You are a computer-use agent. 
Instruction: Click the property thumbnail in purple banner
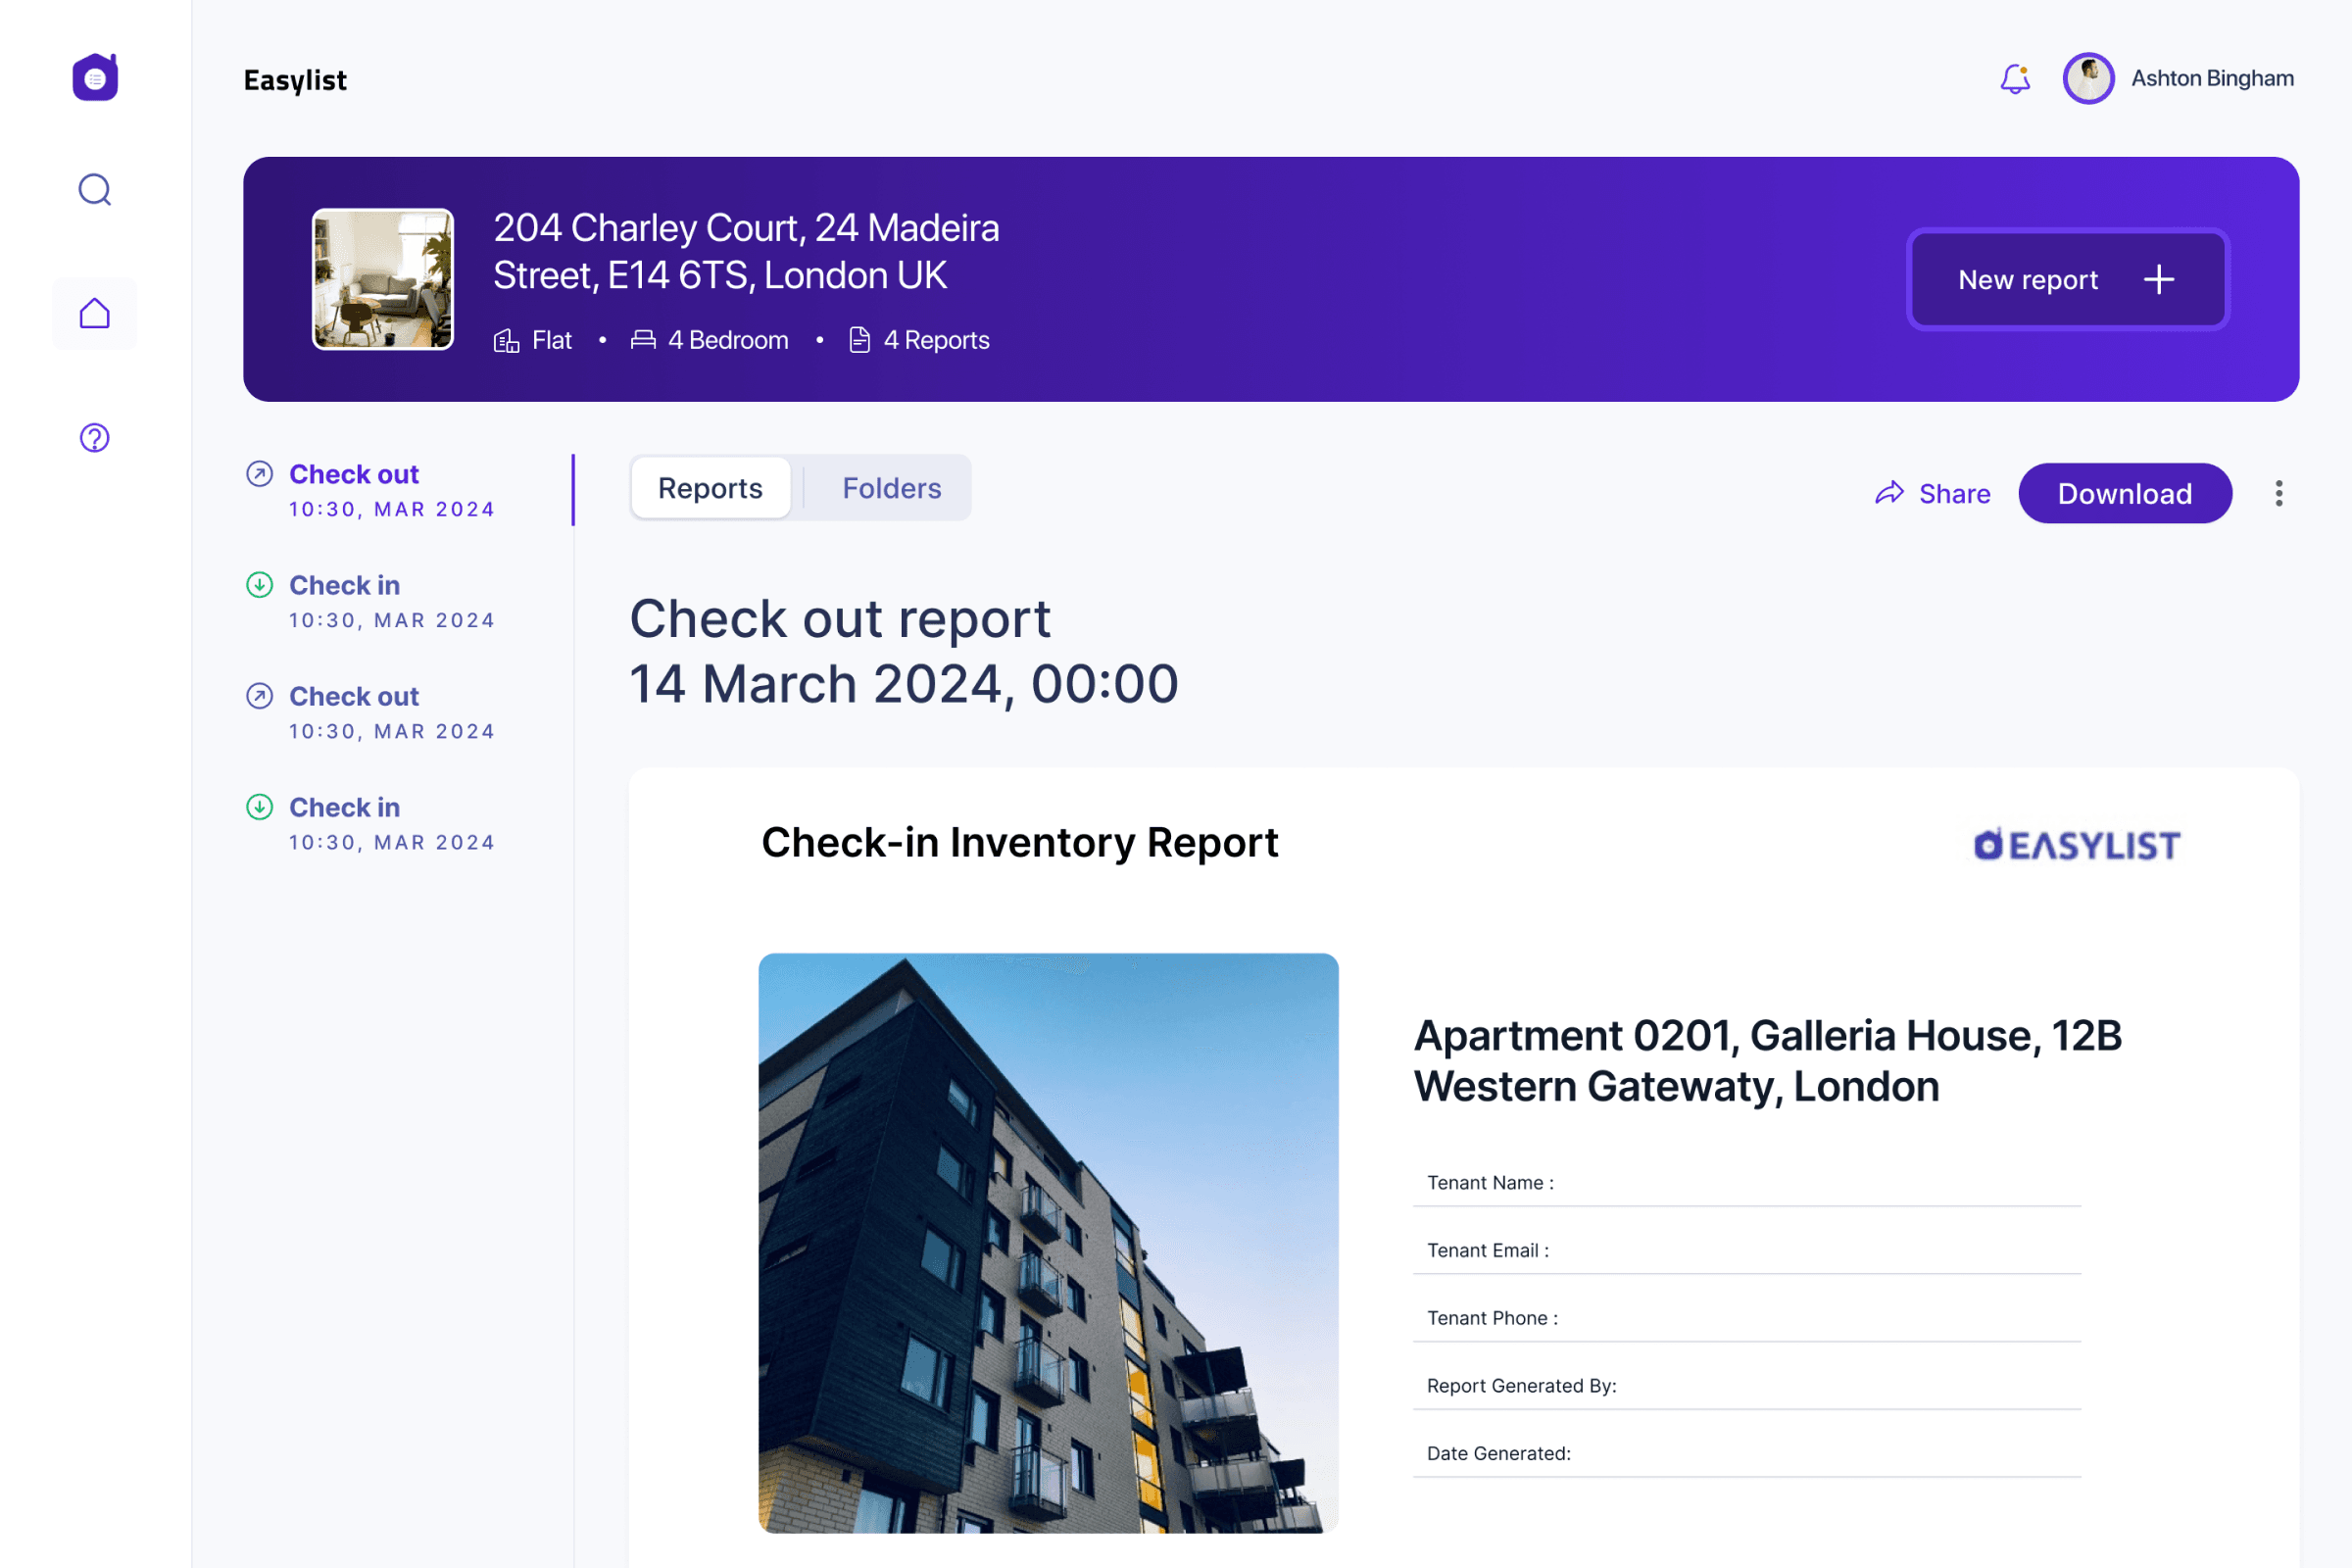383,279
